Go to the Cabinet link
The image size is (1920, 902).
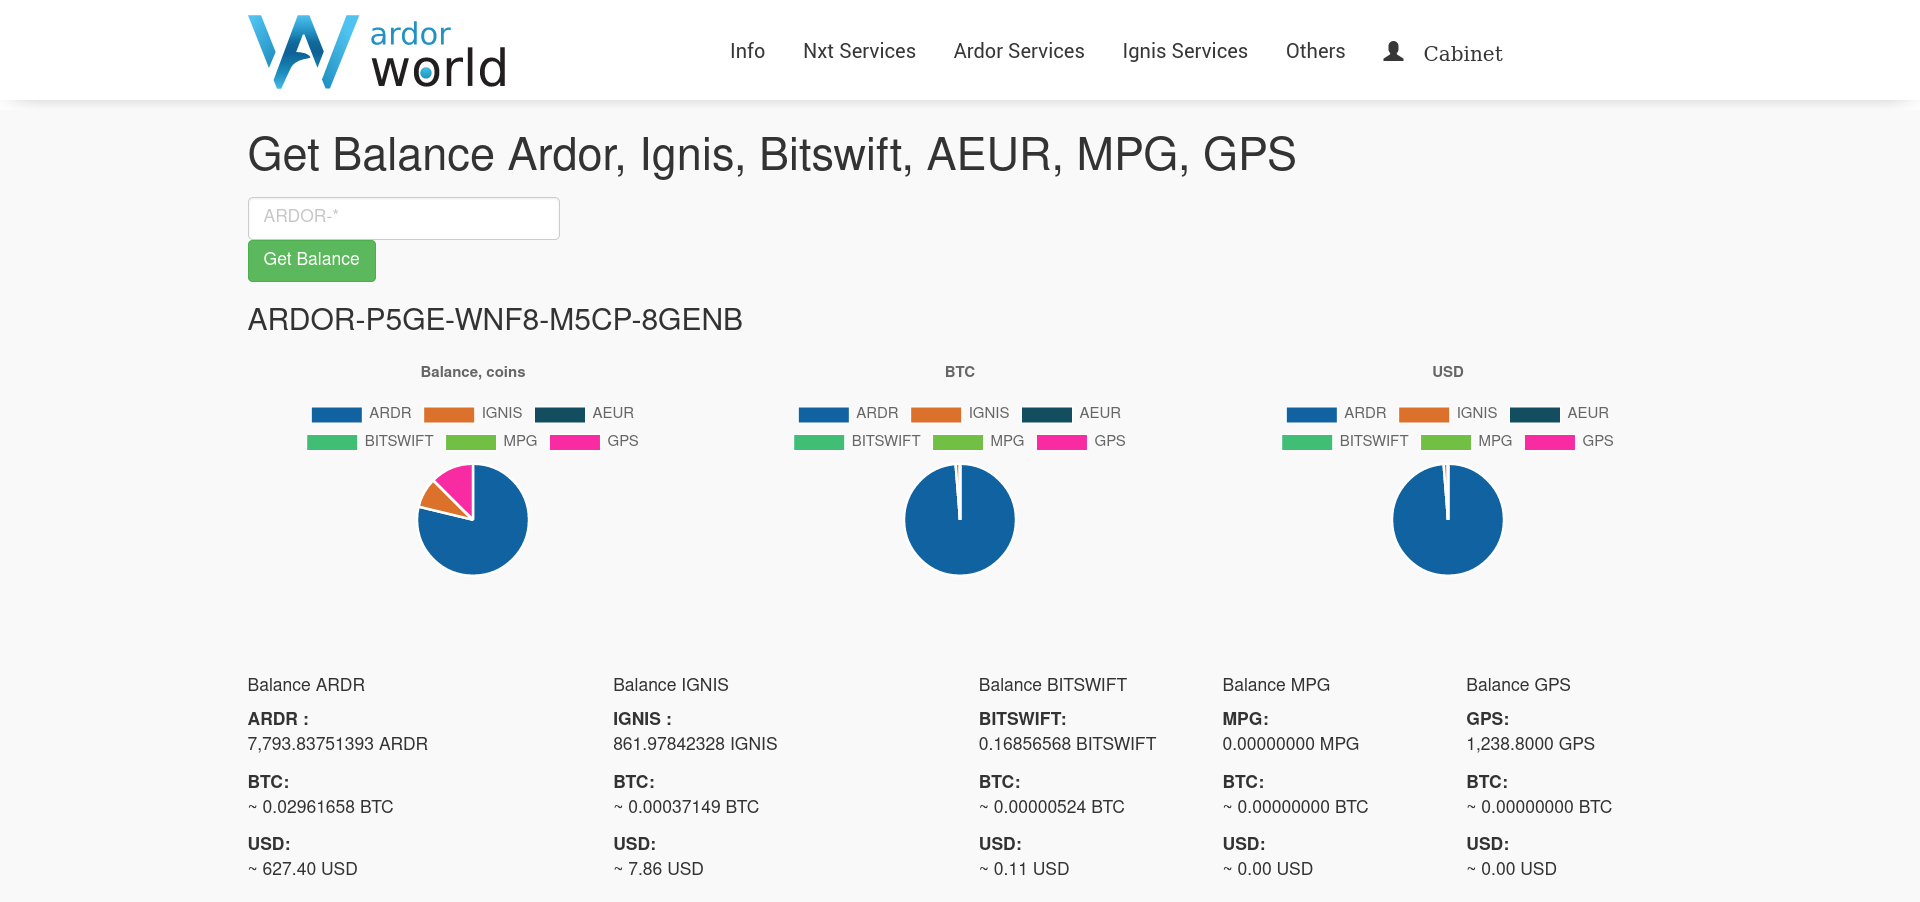pos(1462,53)
